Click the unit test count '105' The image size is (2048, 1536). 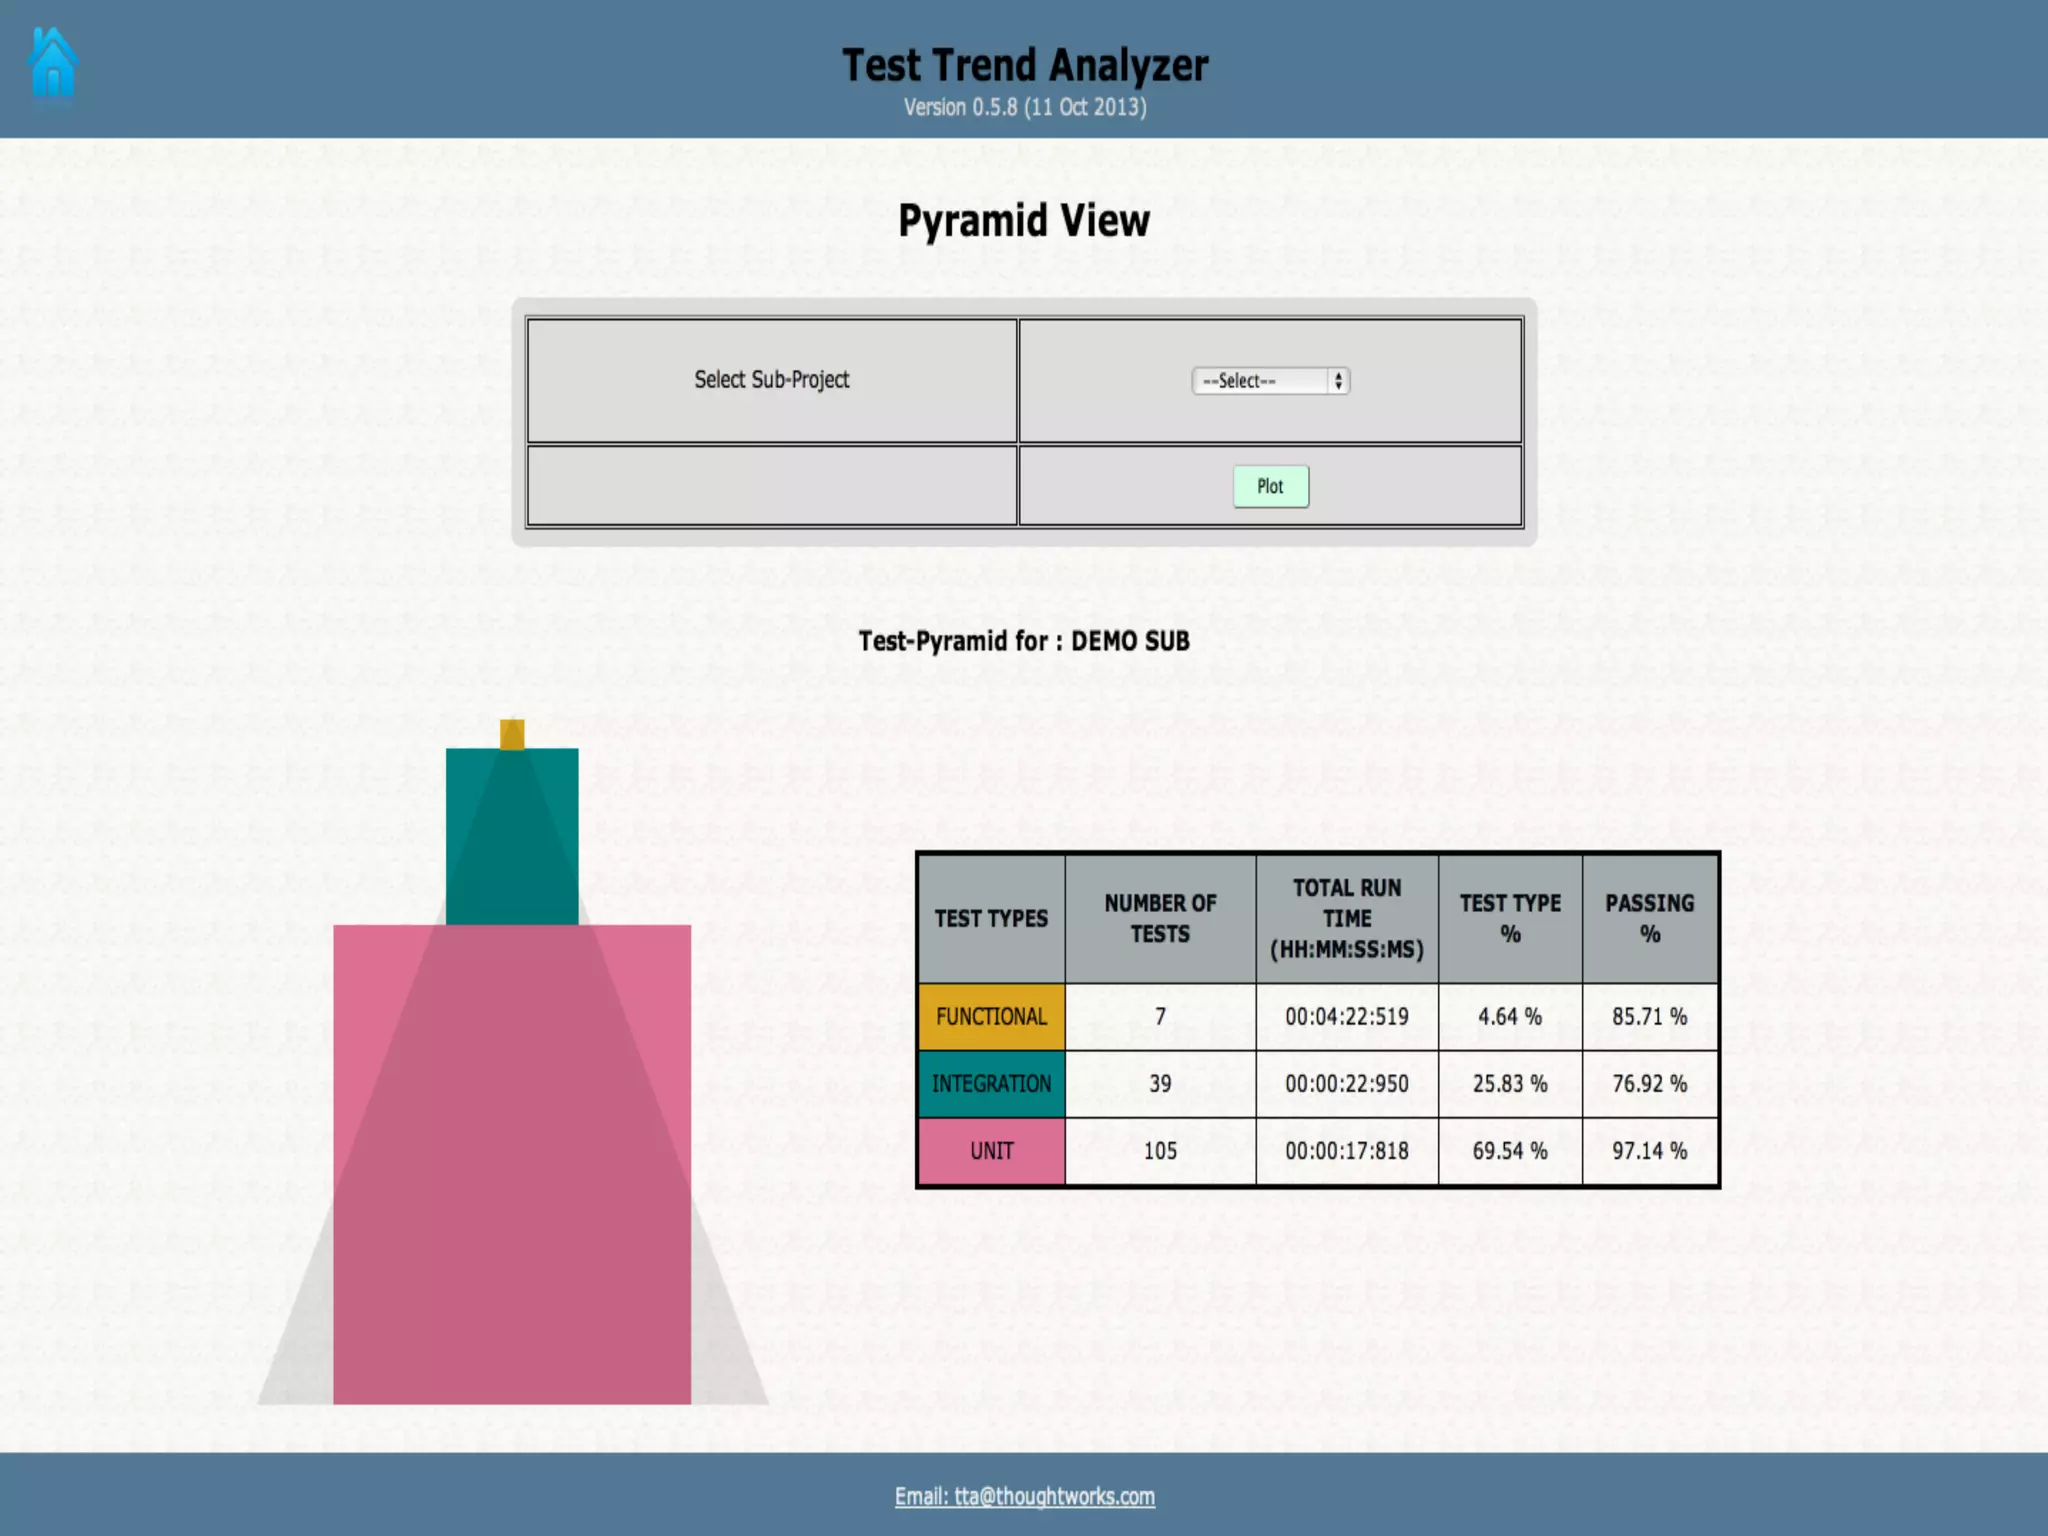1160,1151
